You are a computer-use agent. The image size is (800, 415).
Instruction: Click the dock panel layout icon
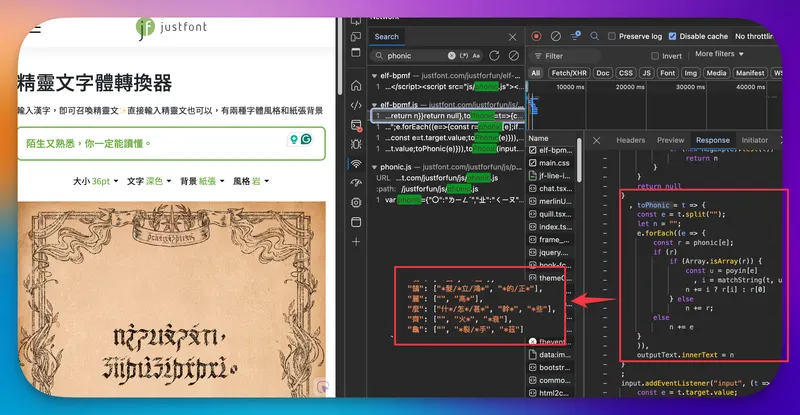(356, 53)
